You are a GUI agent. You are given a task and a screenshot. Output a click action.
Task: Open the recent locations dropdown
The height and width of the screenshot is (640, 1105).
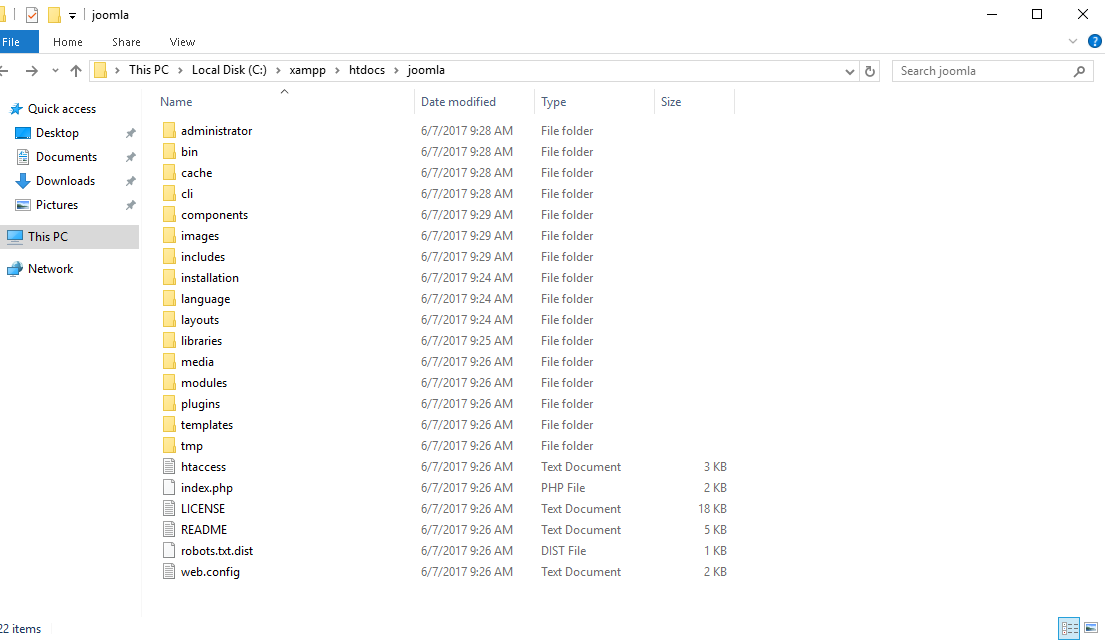coord(55,70)
